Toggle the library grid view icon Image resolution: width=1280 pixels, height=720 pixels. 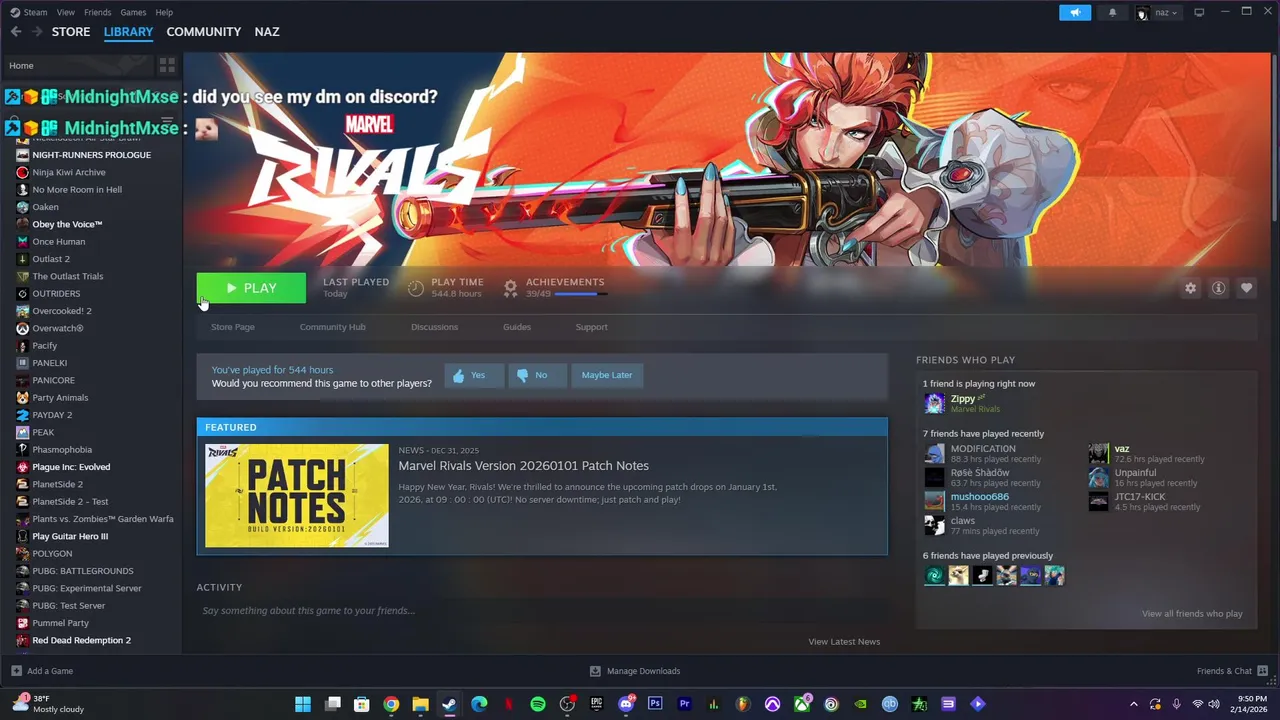pos(167,65)
